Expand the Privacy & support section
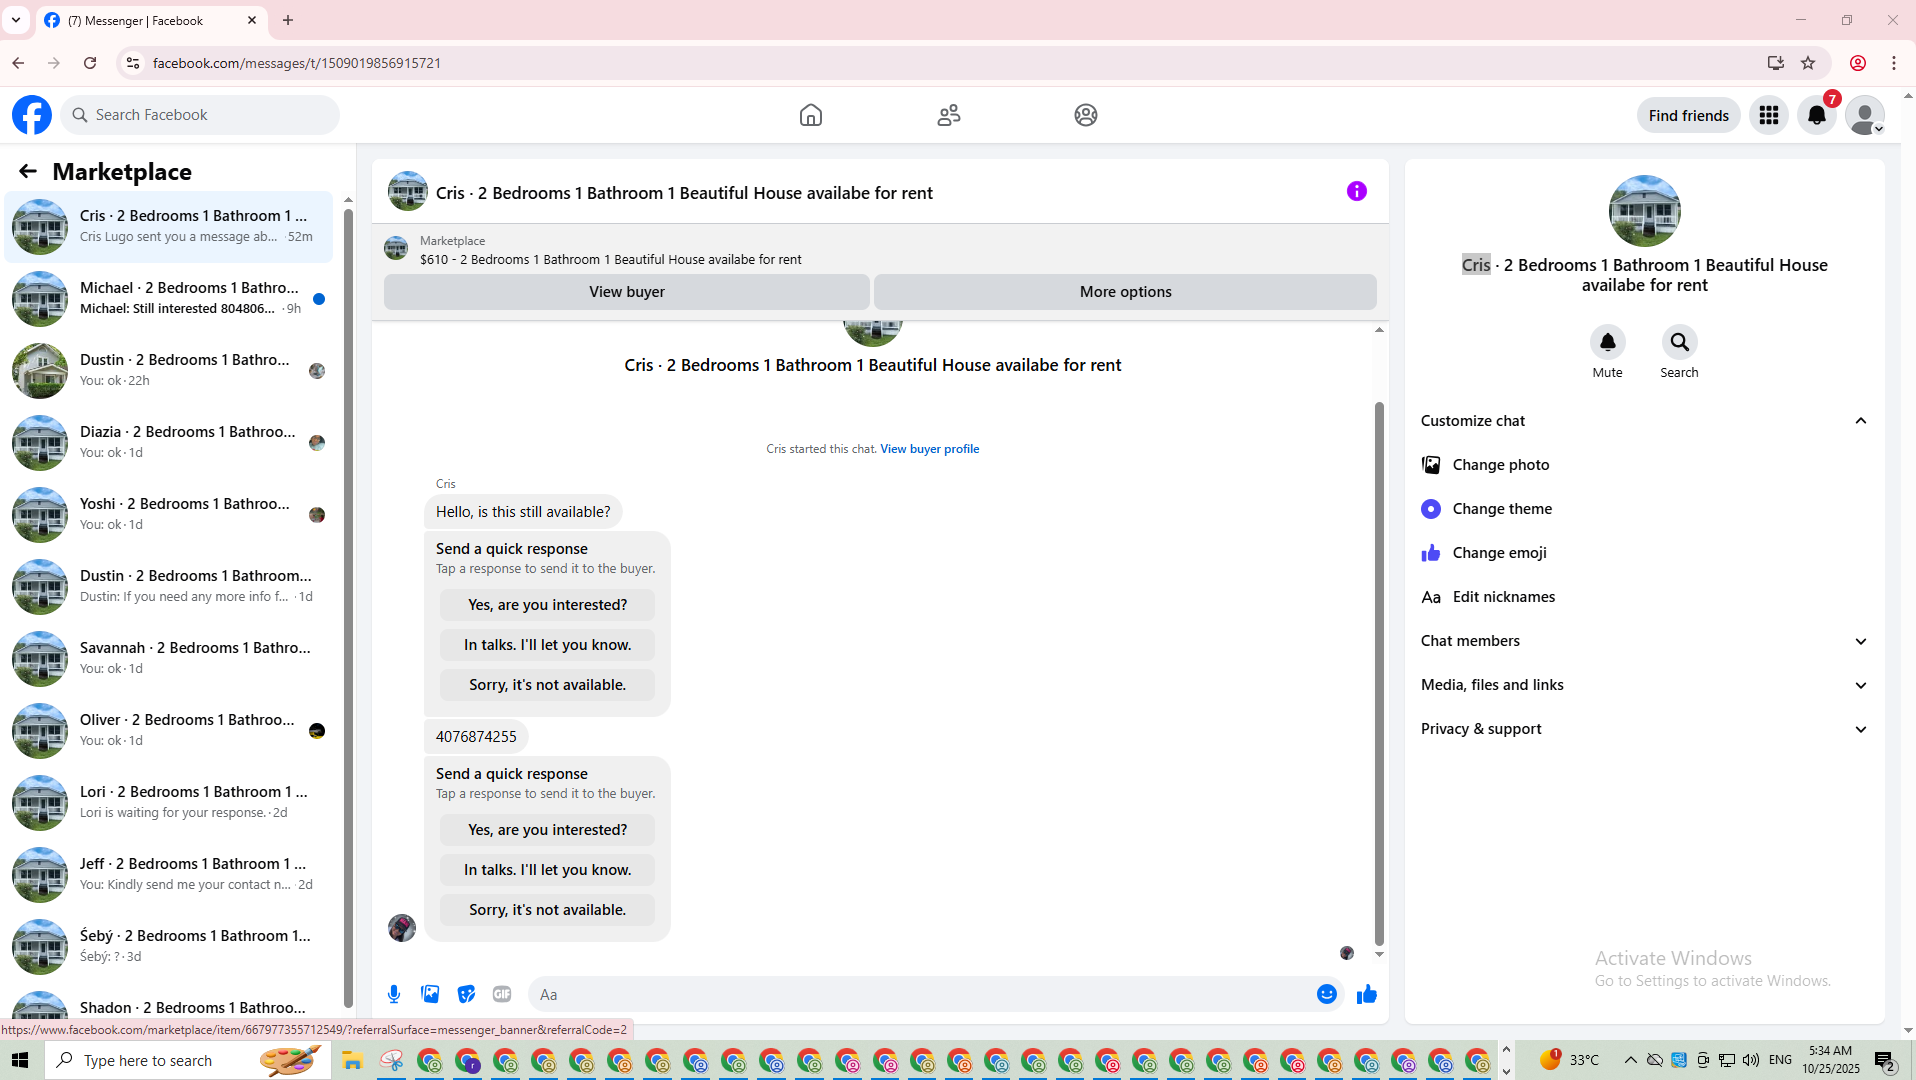Image resolution: width=1916 pixels, height=1080 pixels. (x=1645, y=729)
